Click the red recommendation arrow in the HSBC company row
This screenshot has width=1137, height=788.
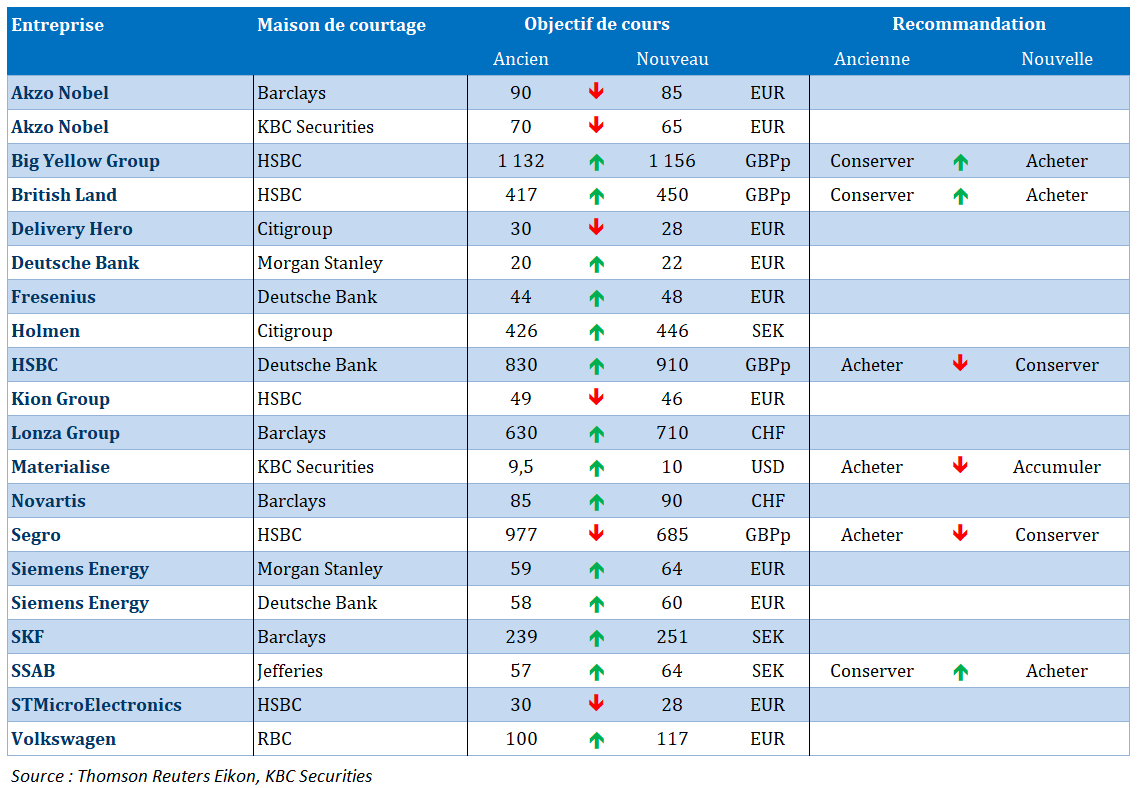960,362
